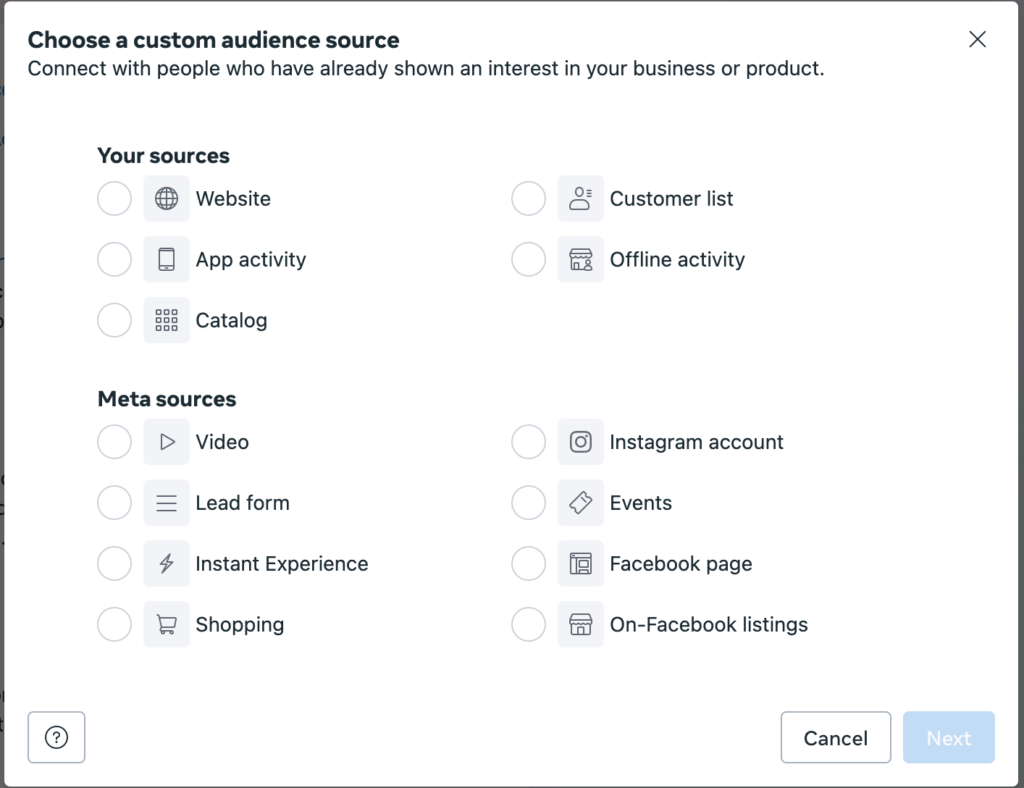Click the phone icon for App activity
Image resolution: width=1024 pixels, height=788 pixels.
coord(166,260)
